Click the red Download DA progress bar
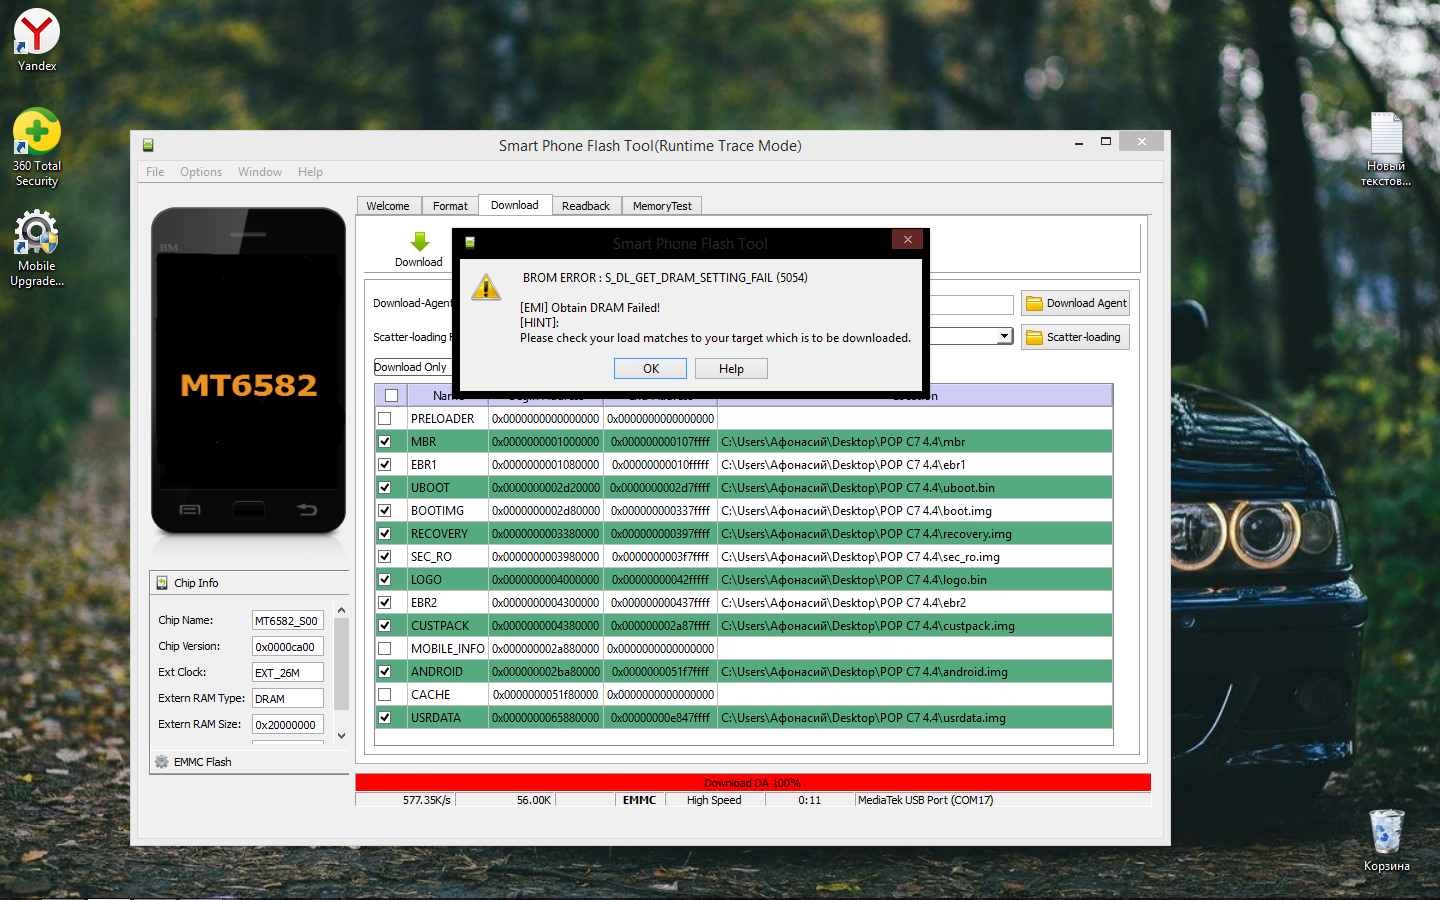The height and width of the screenshot is (900, 1440). pyautogui.click(x=752, y=783)
